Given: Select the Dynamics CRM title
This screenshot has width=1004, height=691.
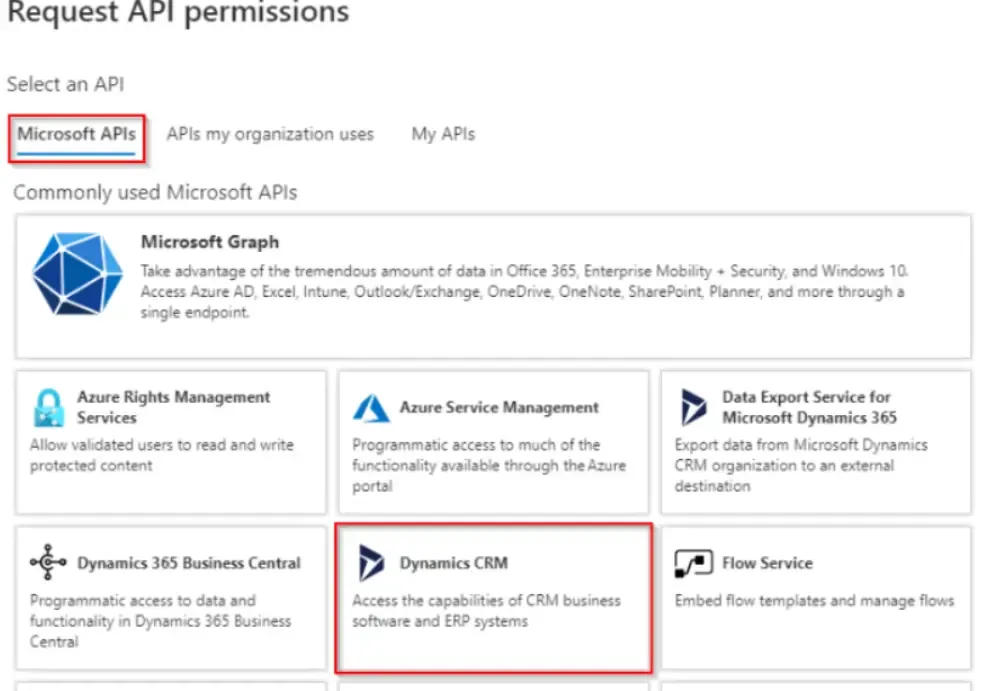Looking at the screenshot, I should [x=453, y=563].
